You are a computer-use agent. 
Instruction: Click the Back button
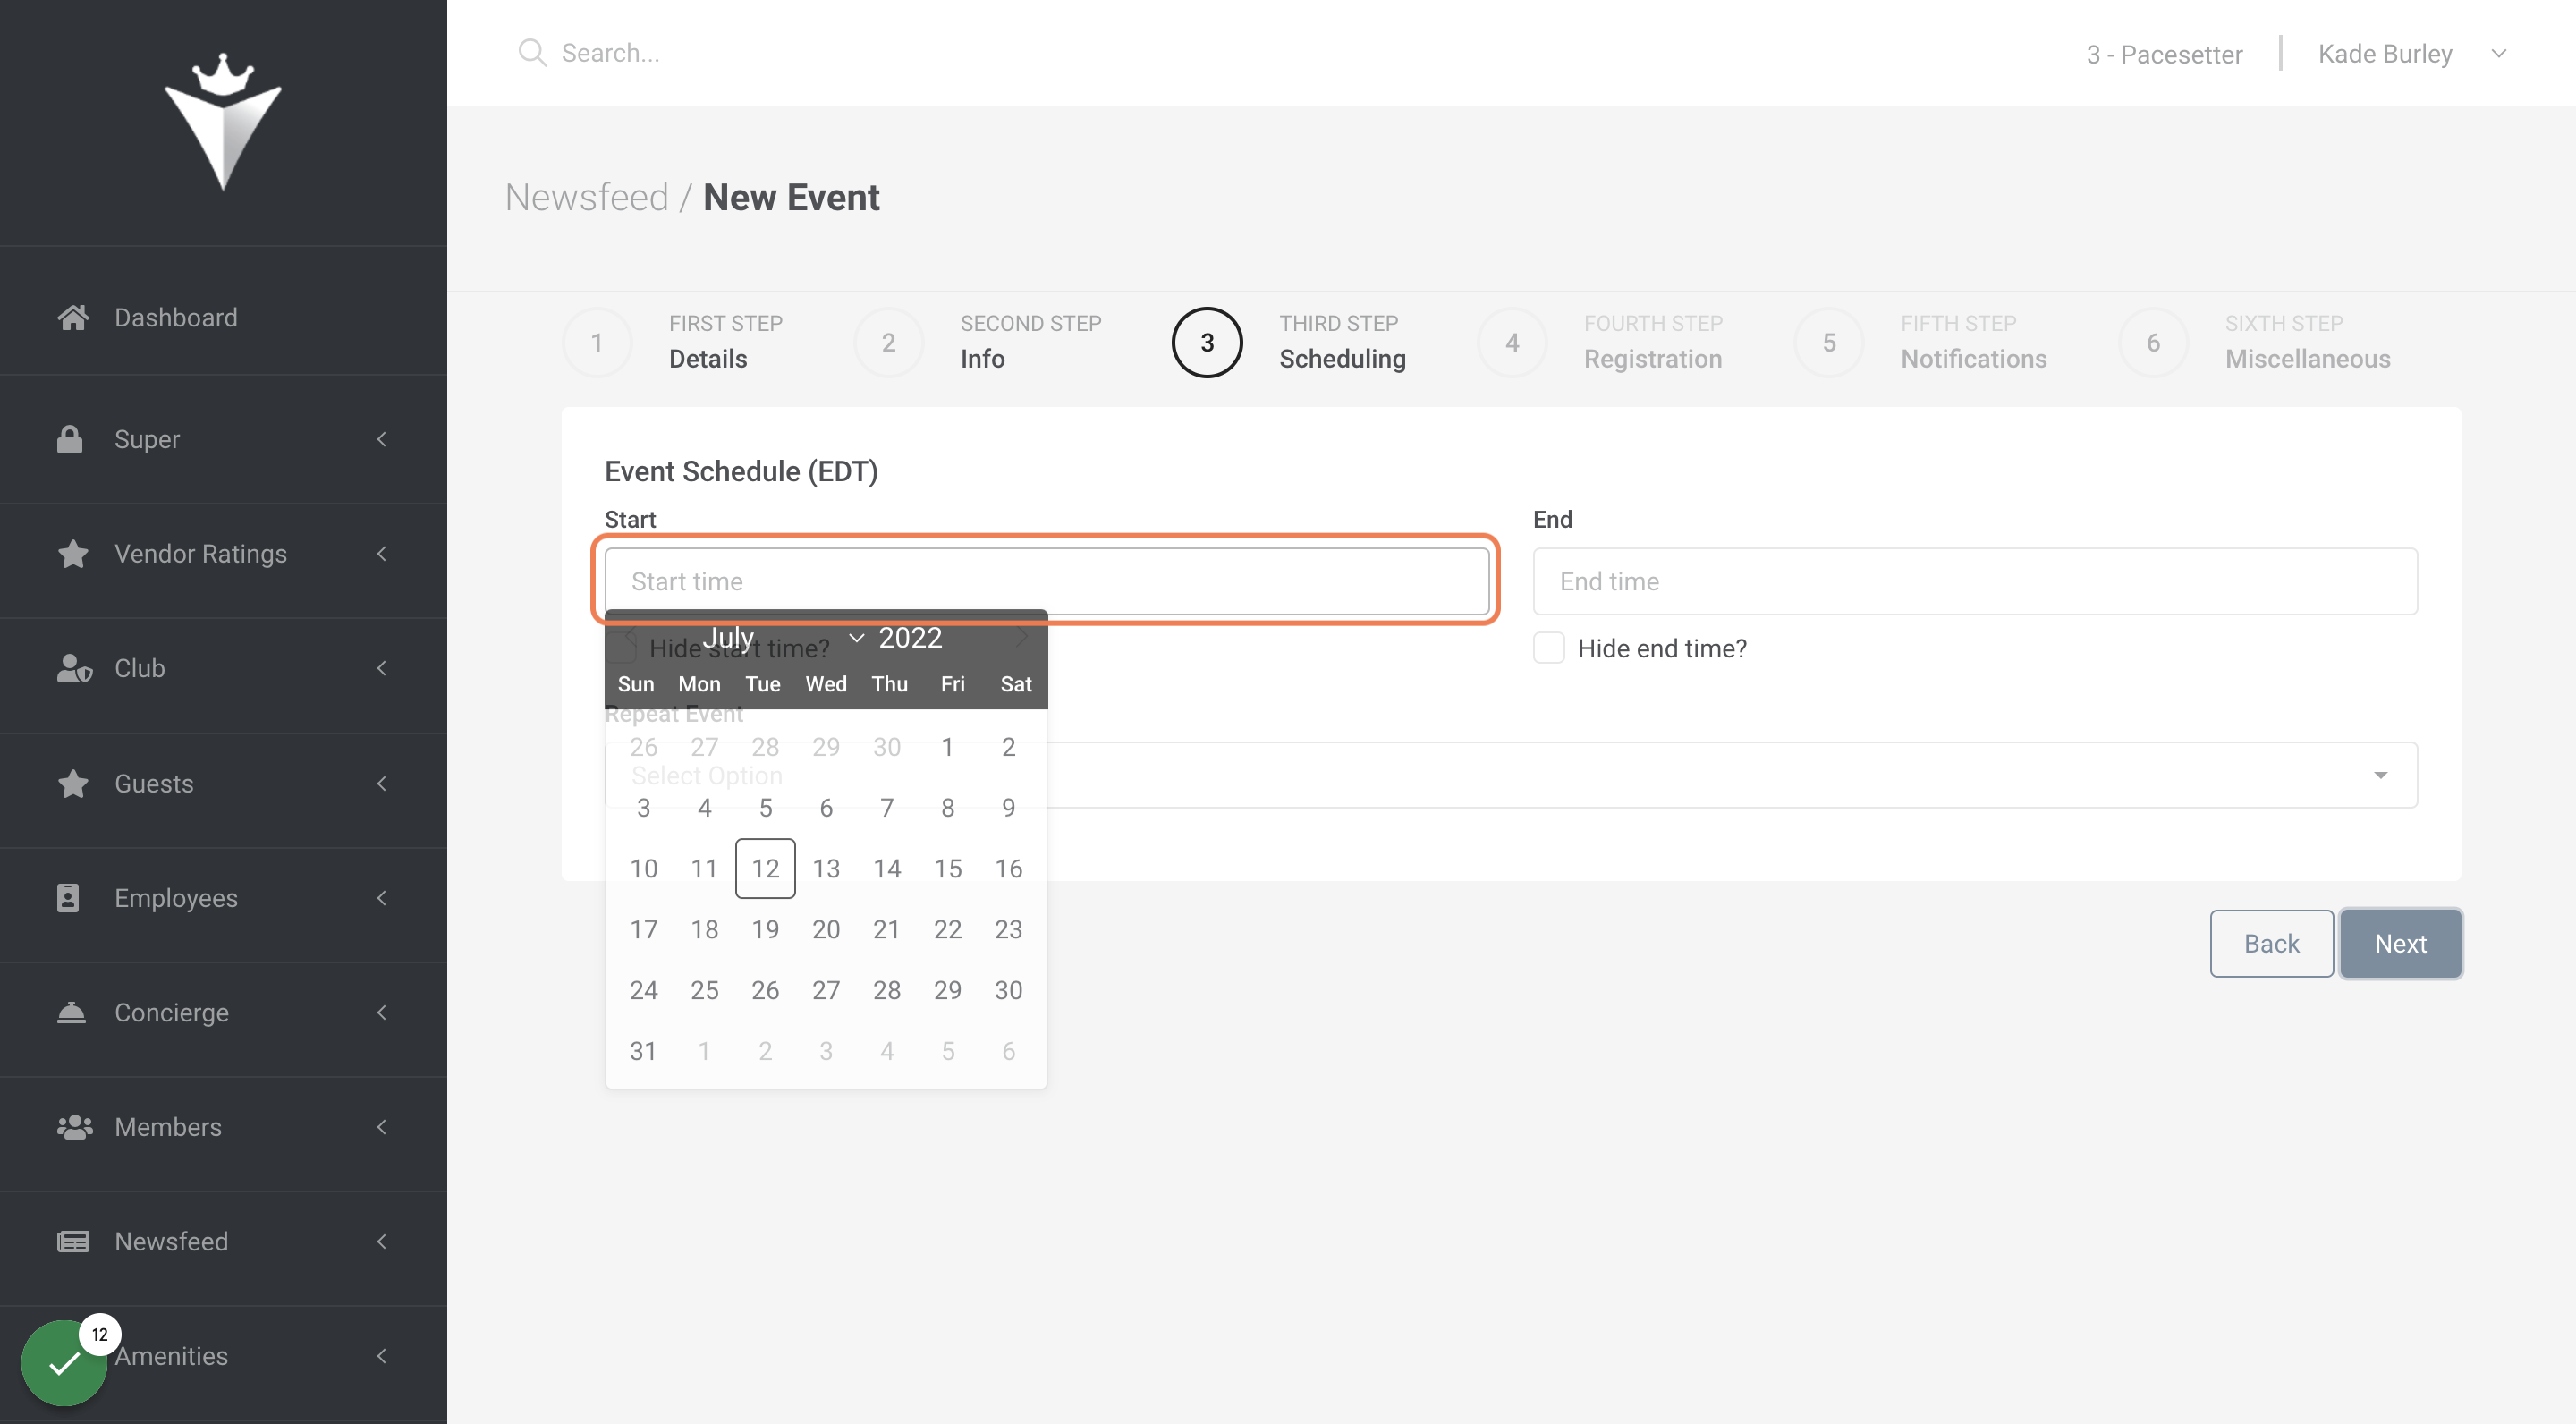(2271, 943)
